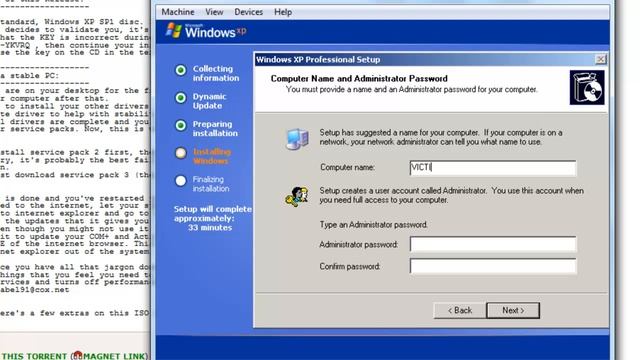This screenshot has height=360, width=640.
Task: Click the magnet icon in the browser page
Action: (x=78, y=355)
